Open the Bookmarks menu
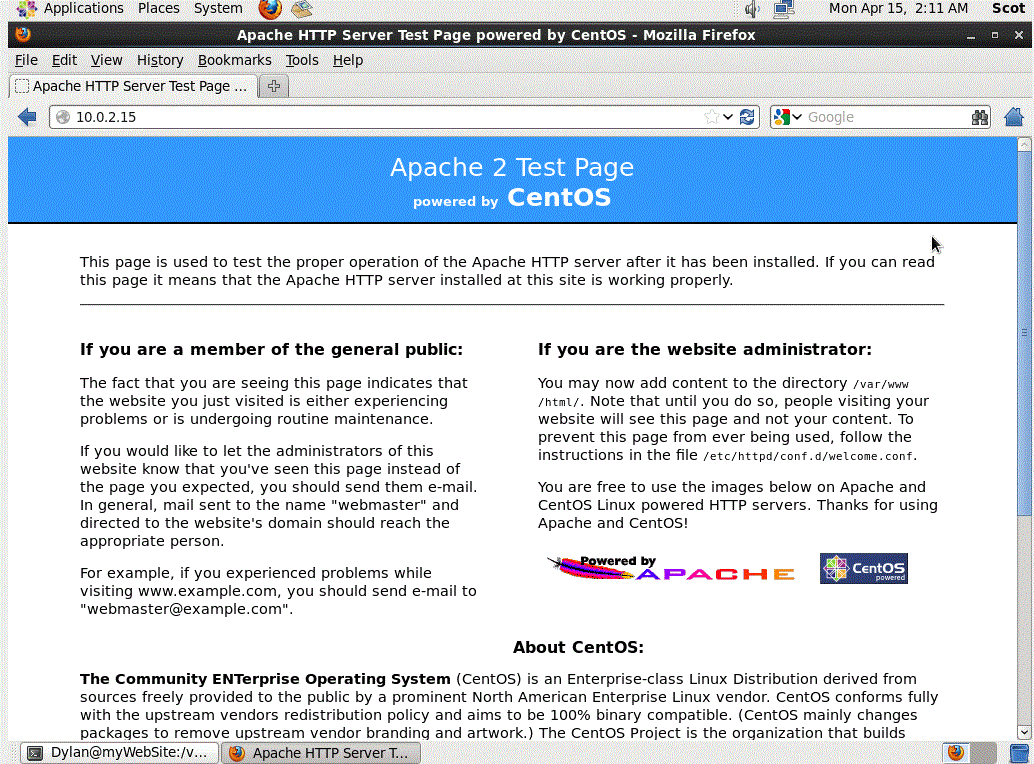The height and width of the screenshot is (764, 1034). pyautogui.click(x=234, y=60)
